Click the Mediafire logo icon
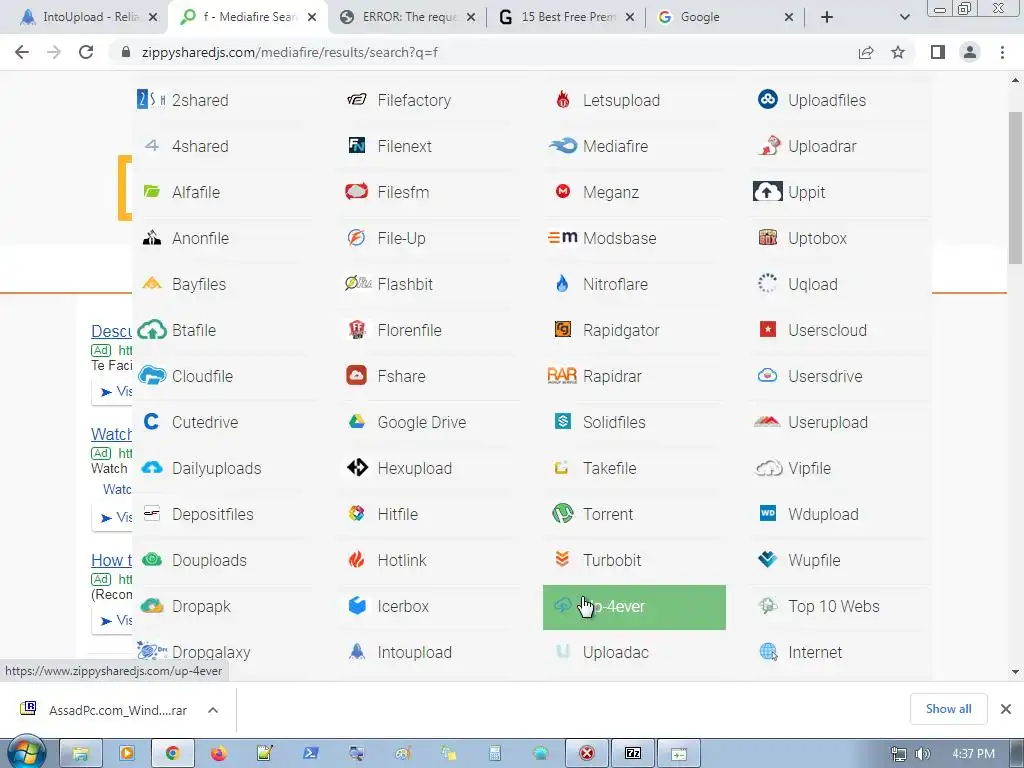 pyautogui.click(x=562, y=146)
